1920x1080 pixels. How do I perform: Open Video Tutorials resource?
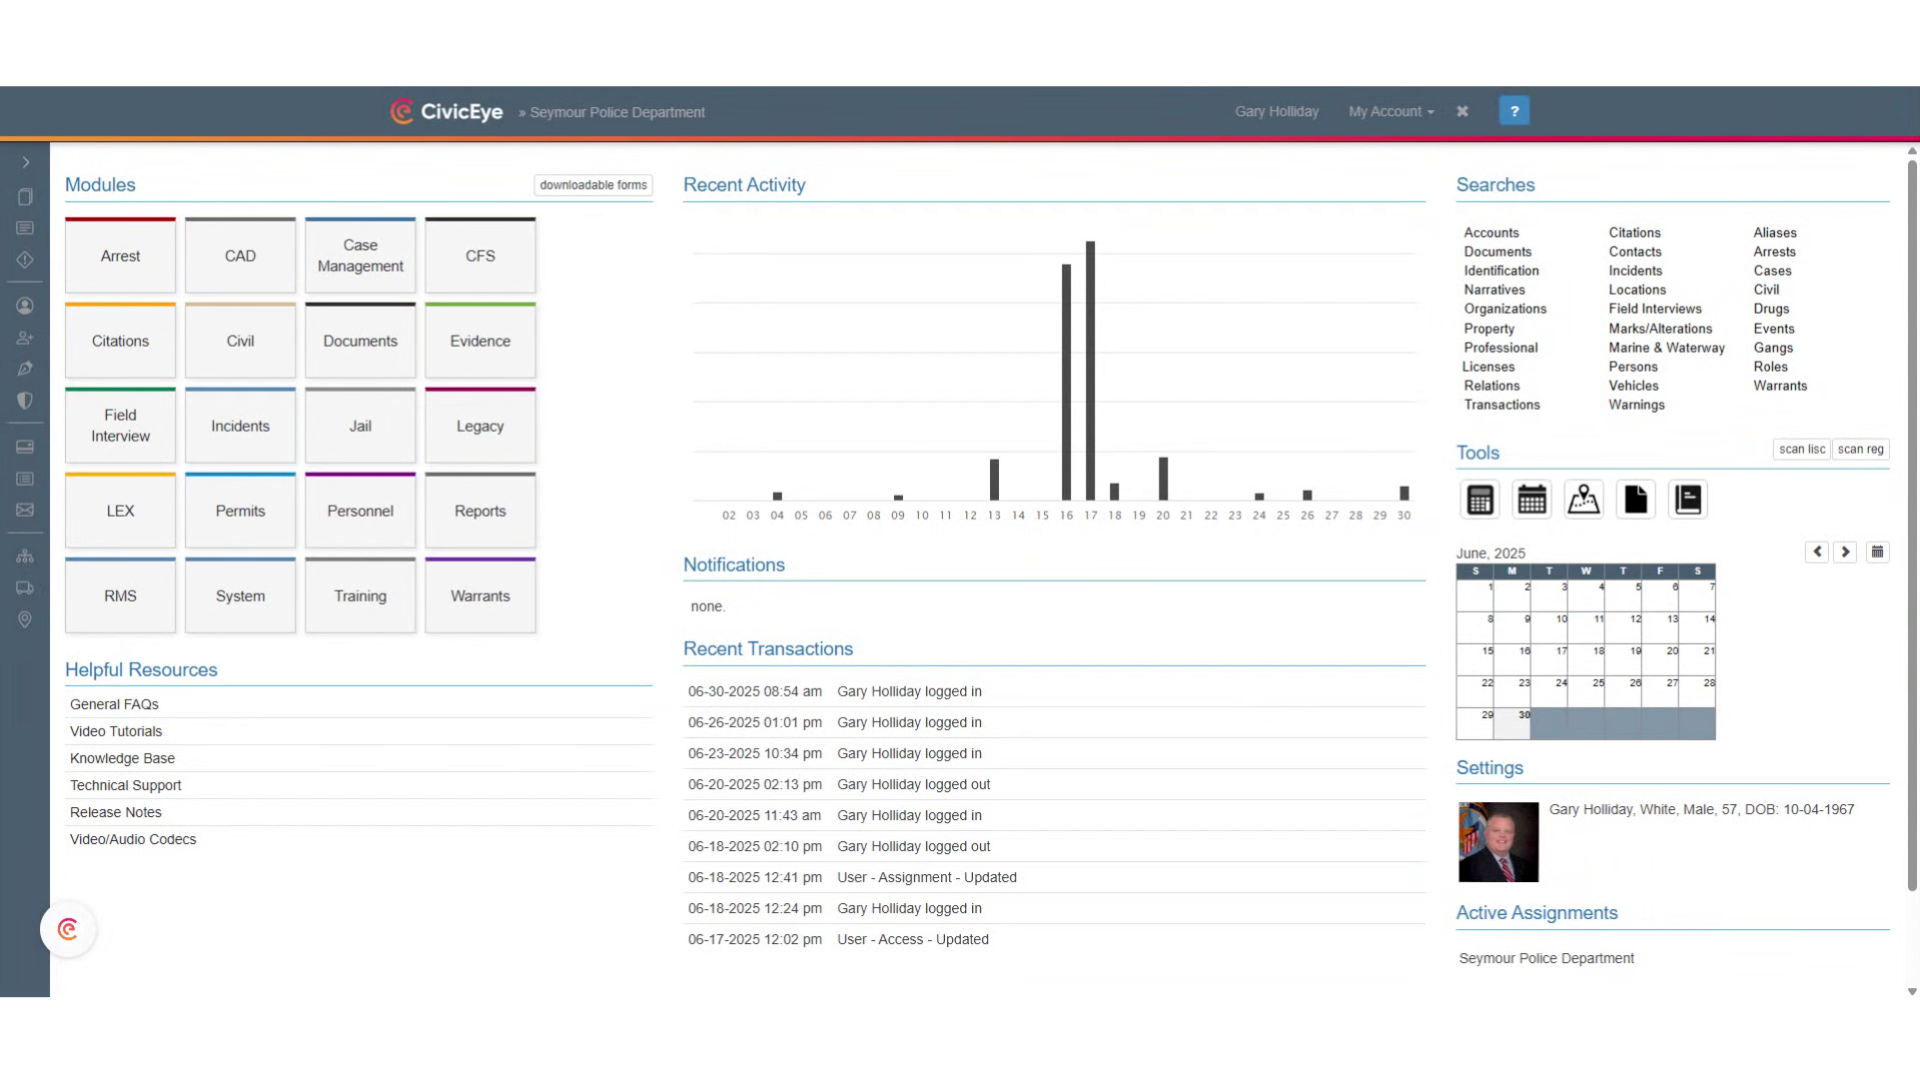116,732
